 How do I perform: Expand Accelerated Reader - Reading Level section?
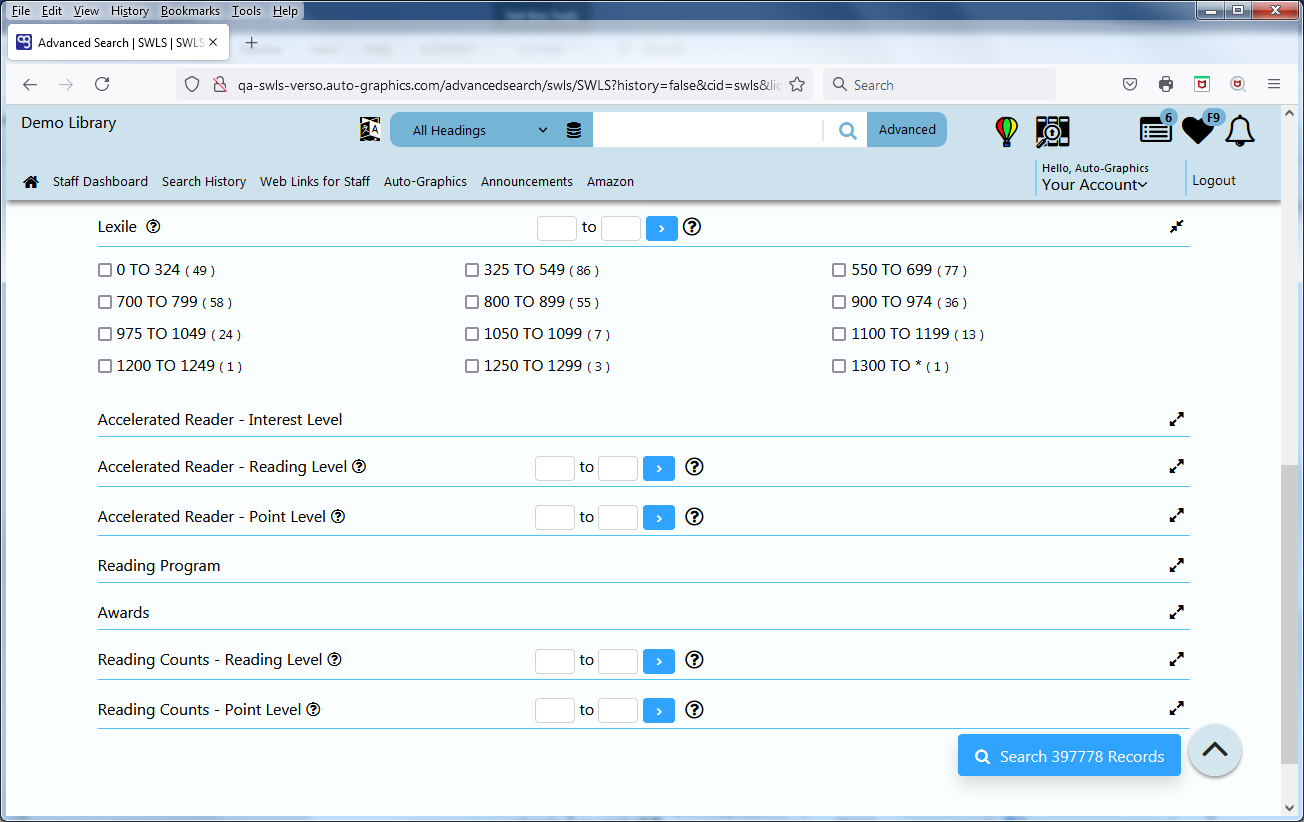click(x=1177, y=466)
